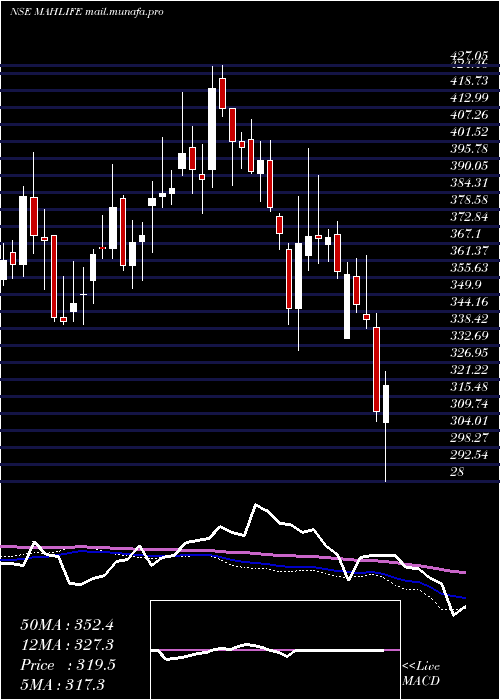Select the 326.95 price level label
This screenshot has width=500, height=700.
[x=469, y=352]
